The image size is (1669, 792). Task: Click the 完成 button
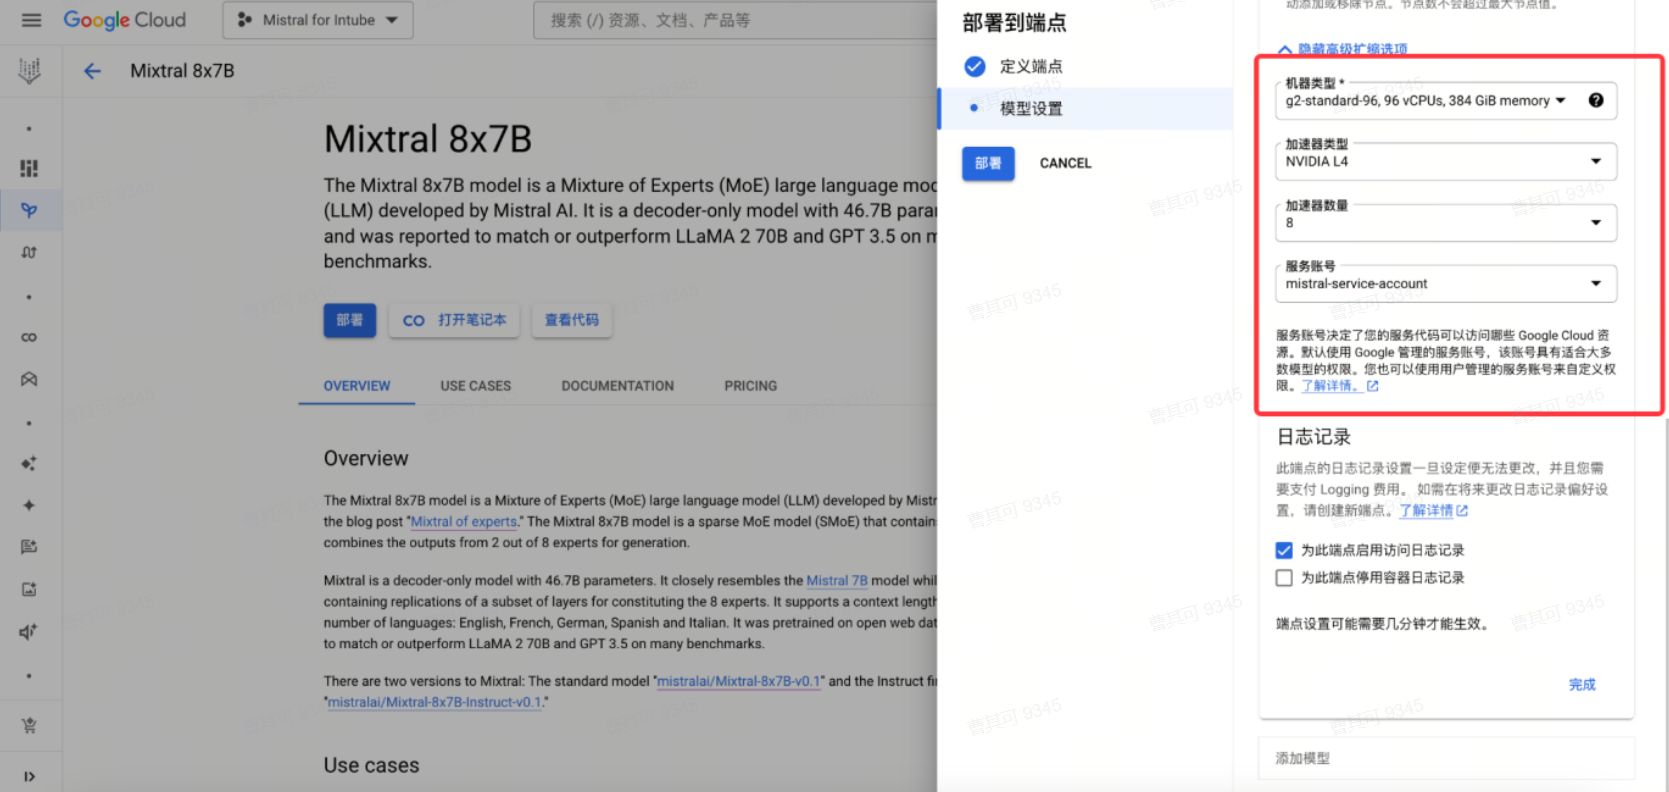(x=1581, y=685)
